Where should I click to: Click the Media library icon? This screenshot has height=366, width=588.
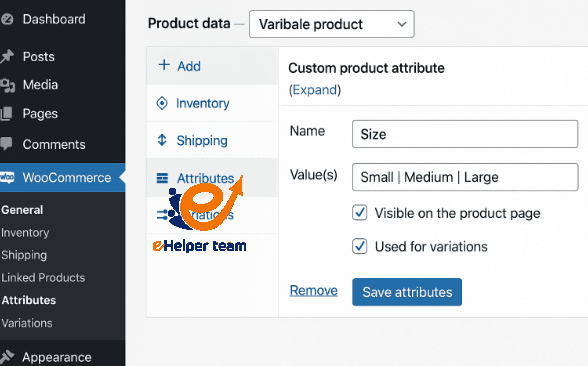(7, 85)
